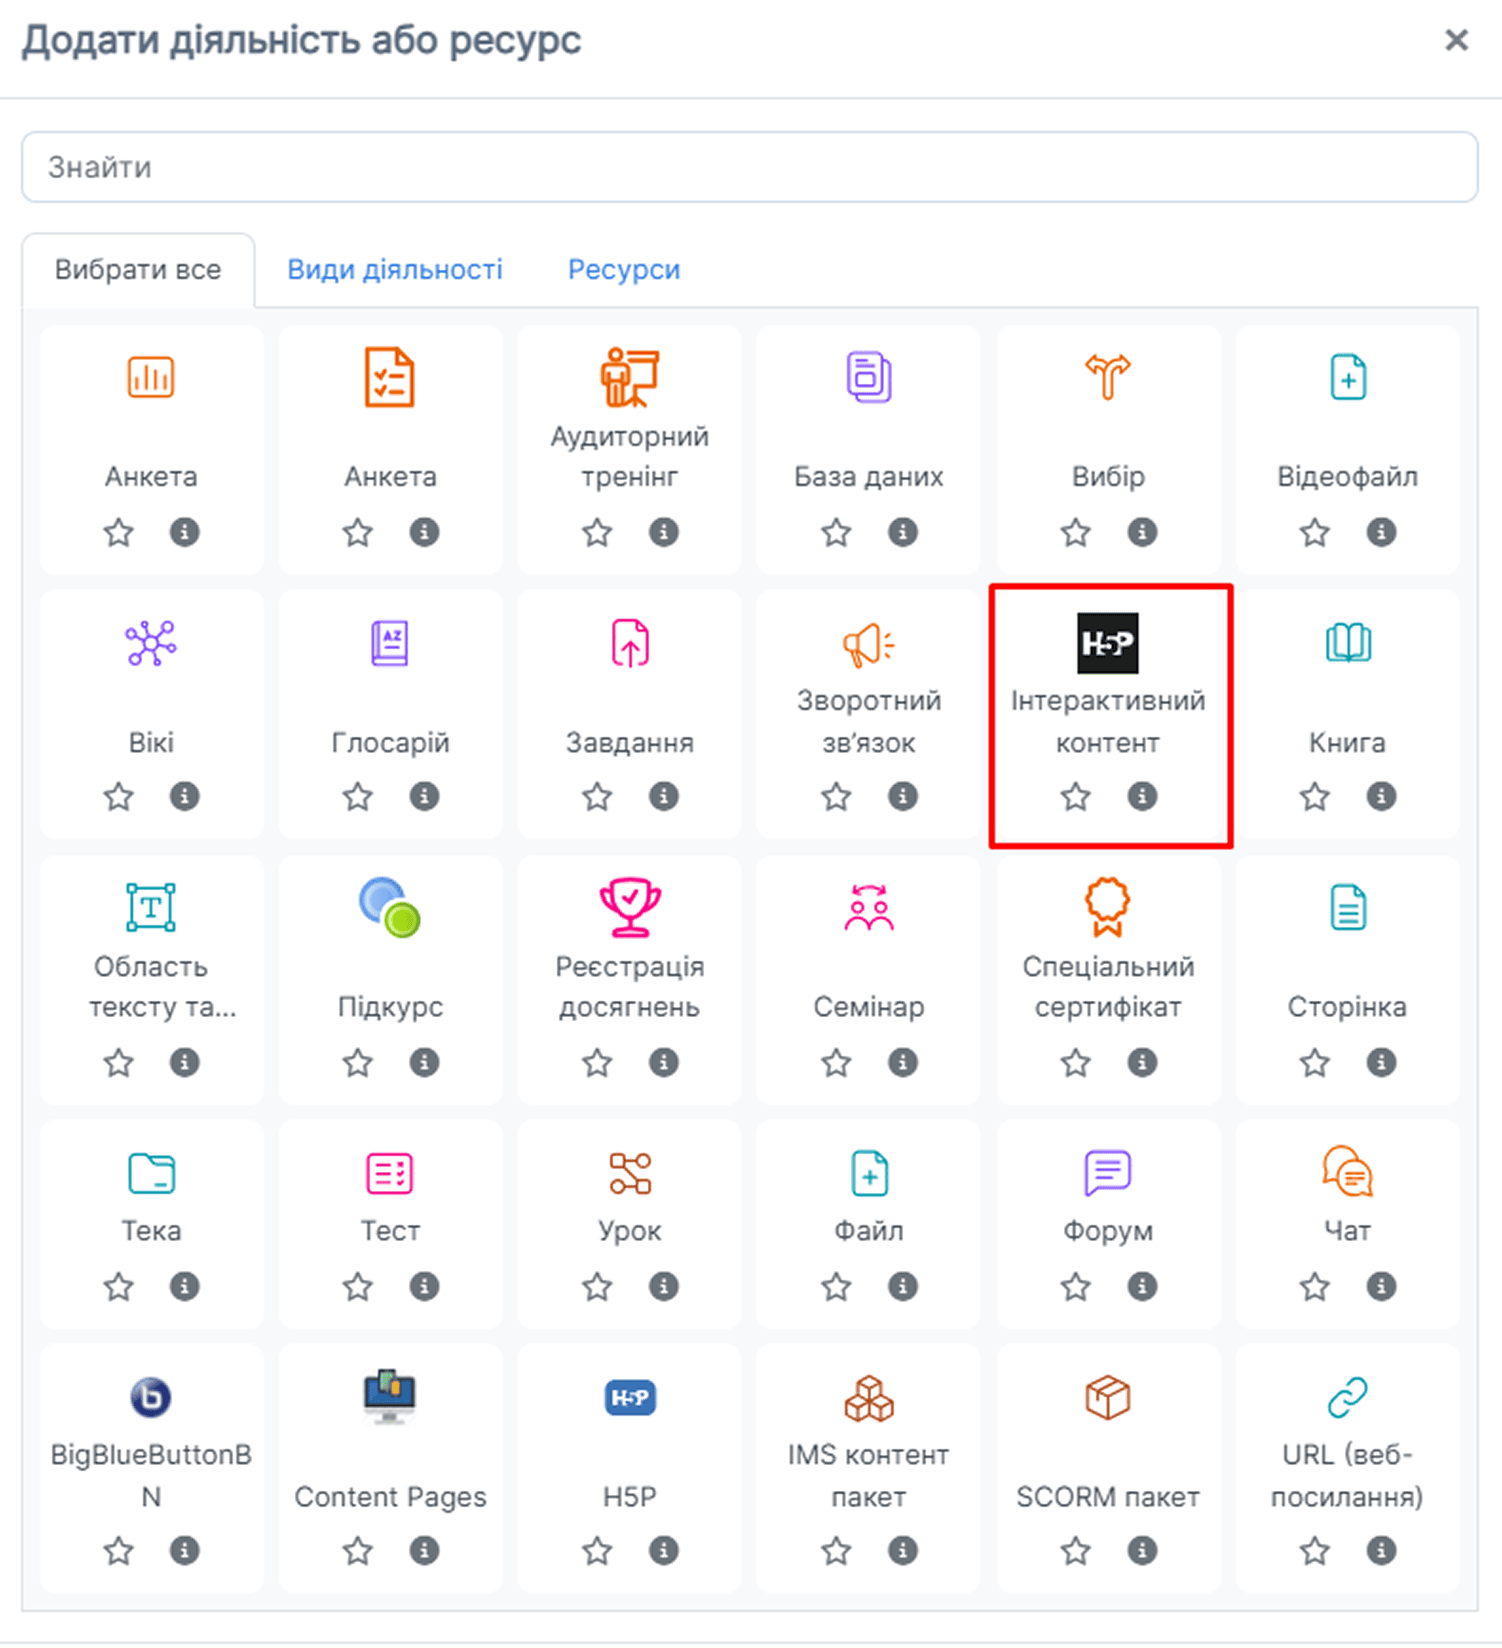
Task: Select the Семінар activity icon
Action: 868,908
